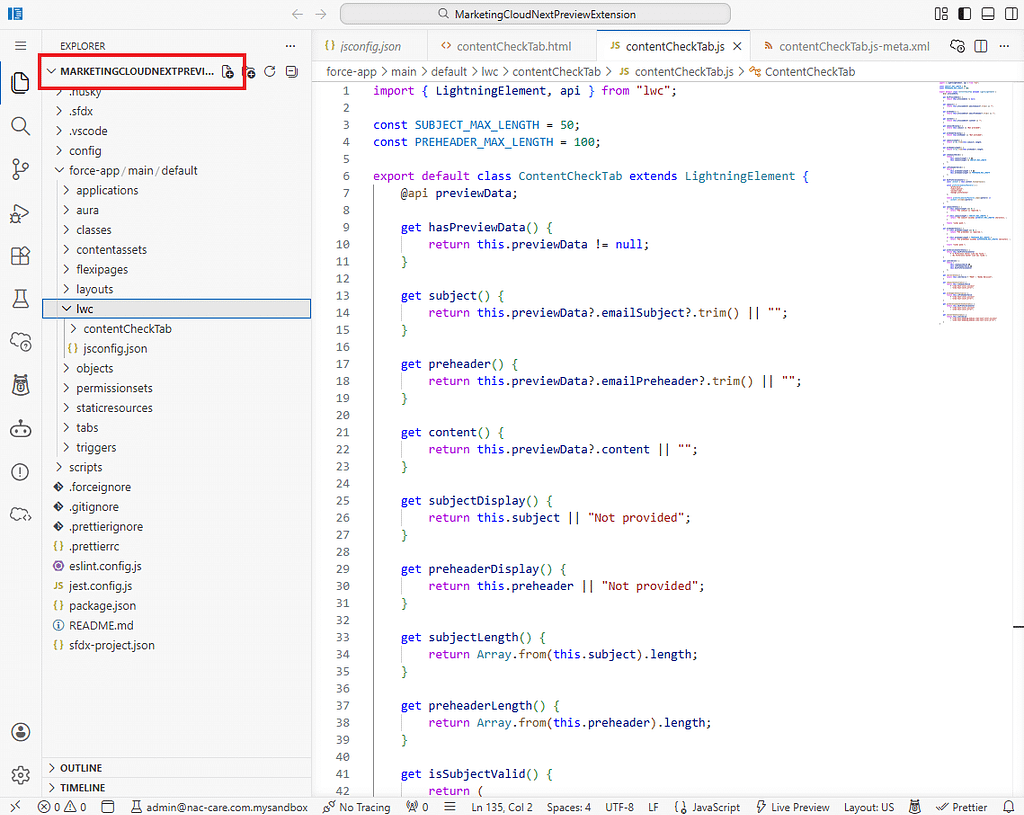
Task: Close the contentCheckTab.js tab
Action: tap(737, 46)
